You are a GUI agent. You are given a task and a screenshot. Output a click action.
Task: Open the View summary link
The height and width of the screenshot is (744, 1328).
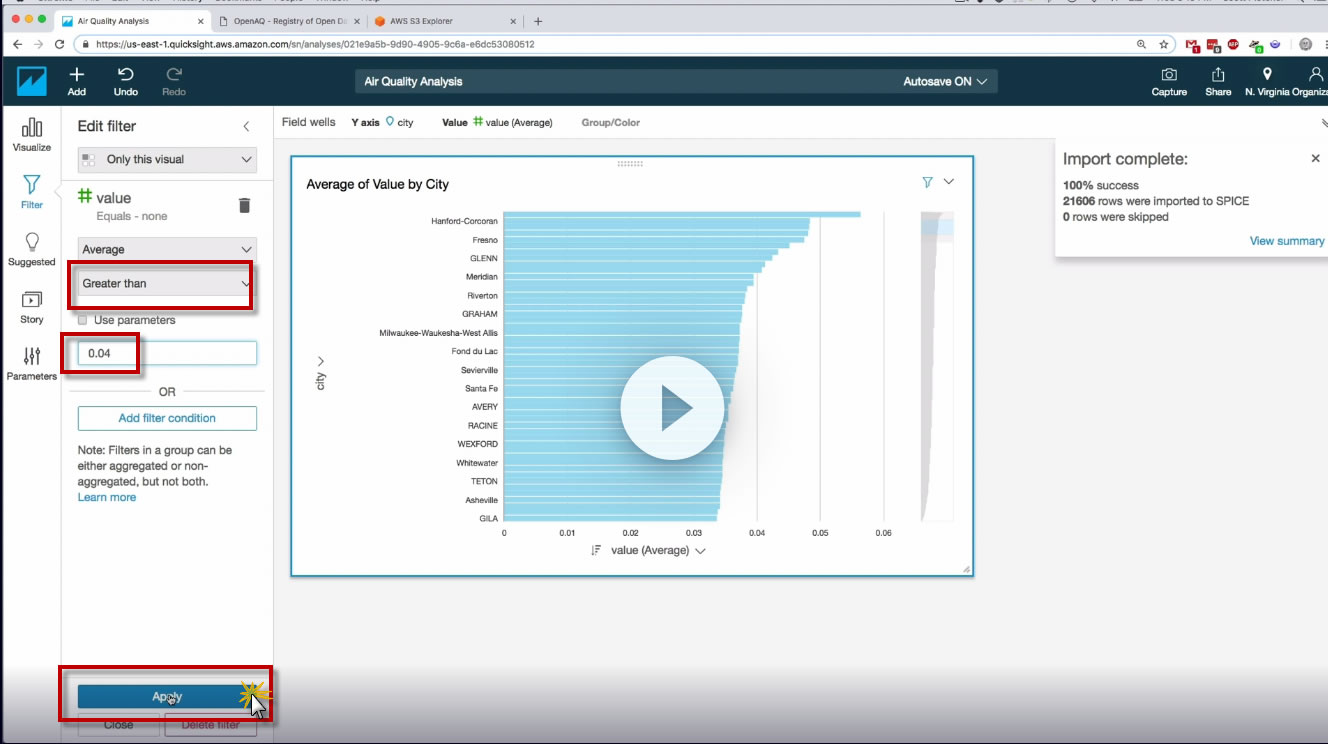1287,241
